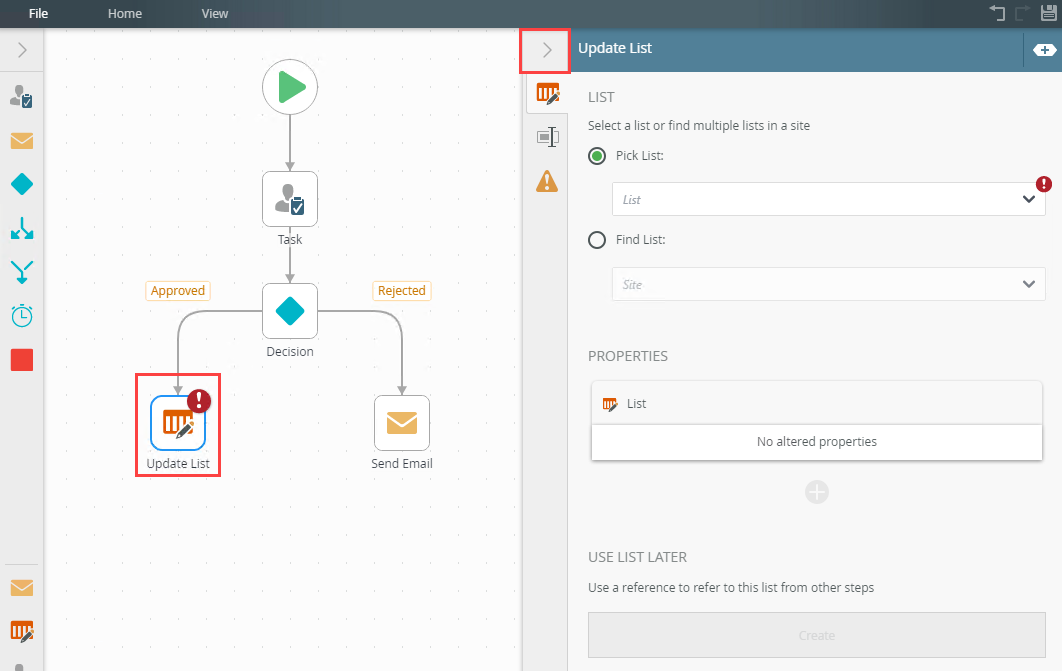Select the Pick List radio button
This screenshot has width=1062, height=671.
click(x=597, y=156)
